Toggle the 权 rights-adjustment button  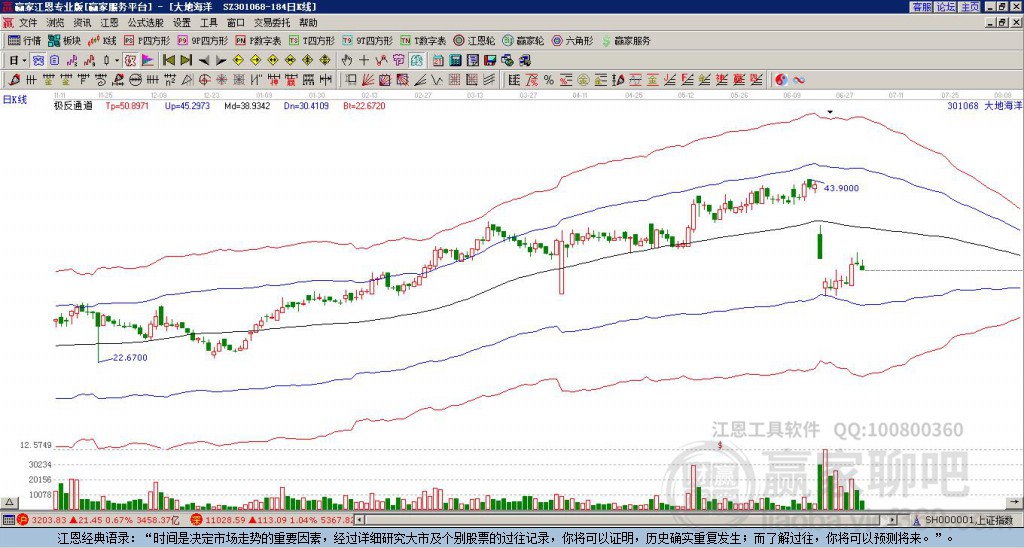point(130,61)
